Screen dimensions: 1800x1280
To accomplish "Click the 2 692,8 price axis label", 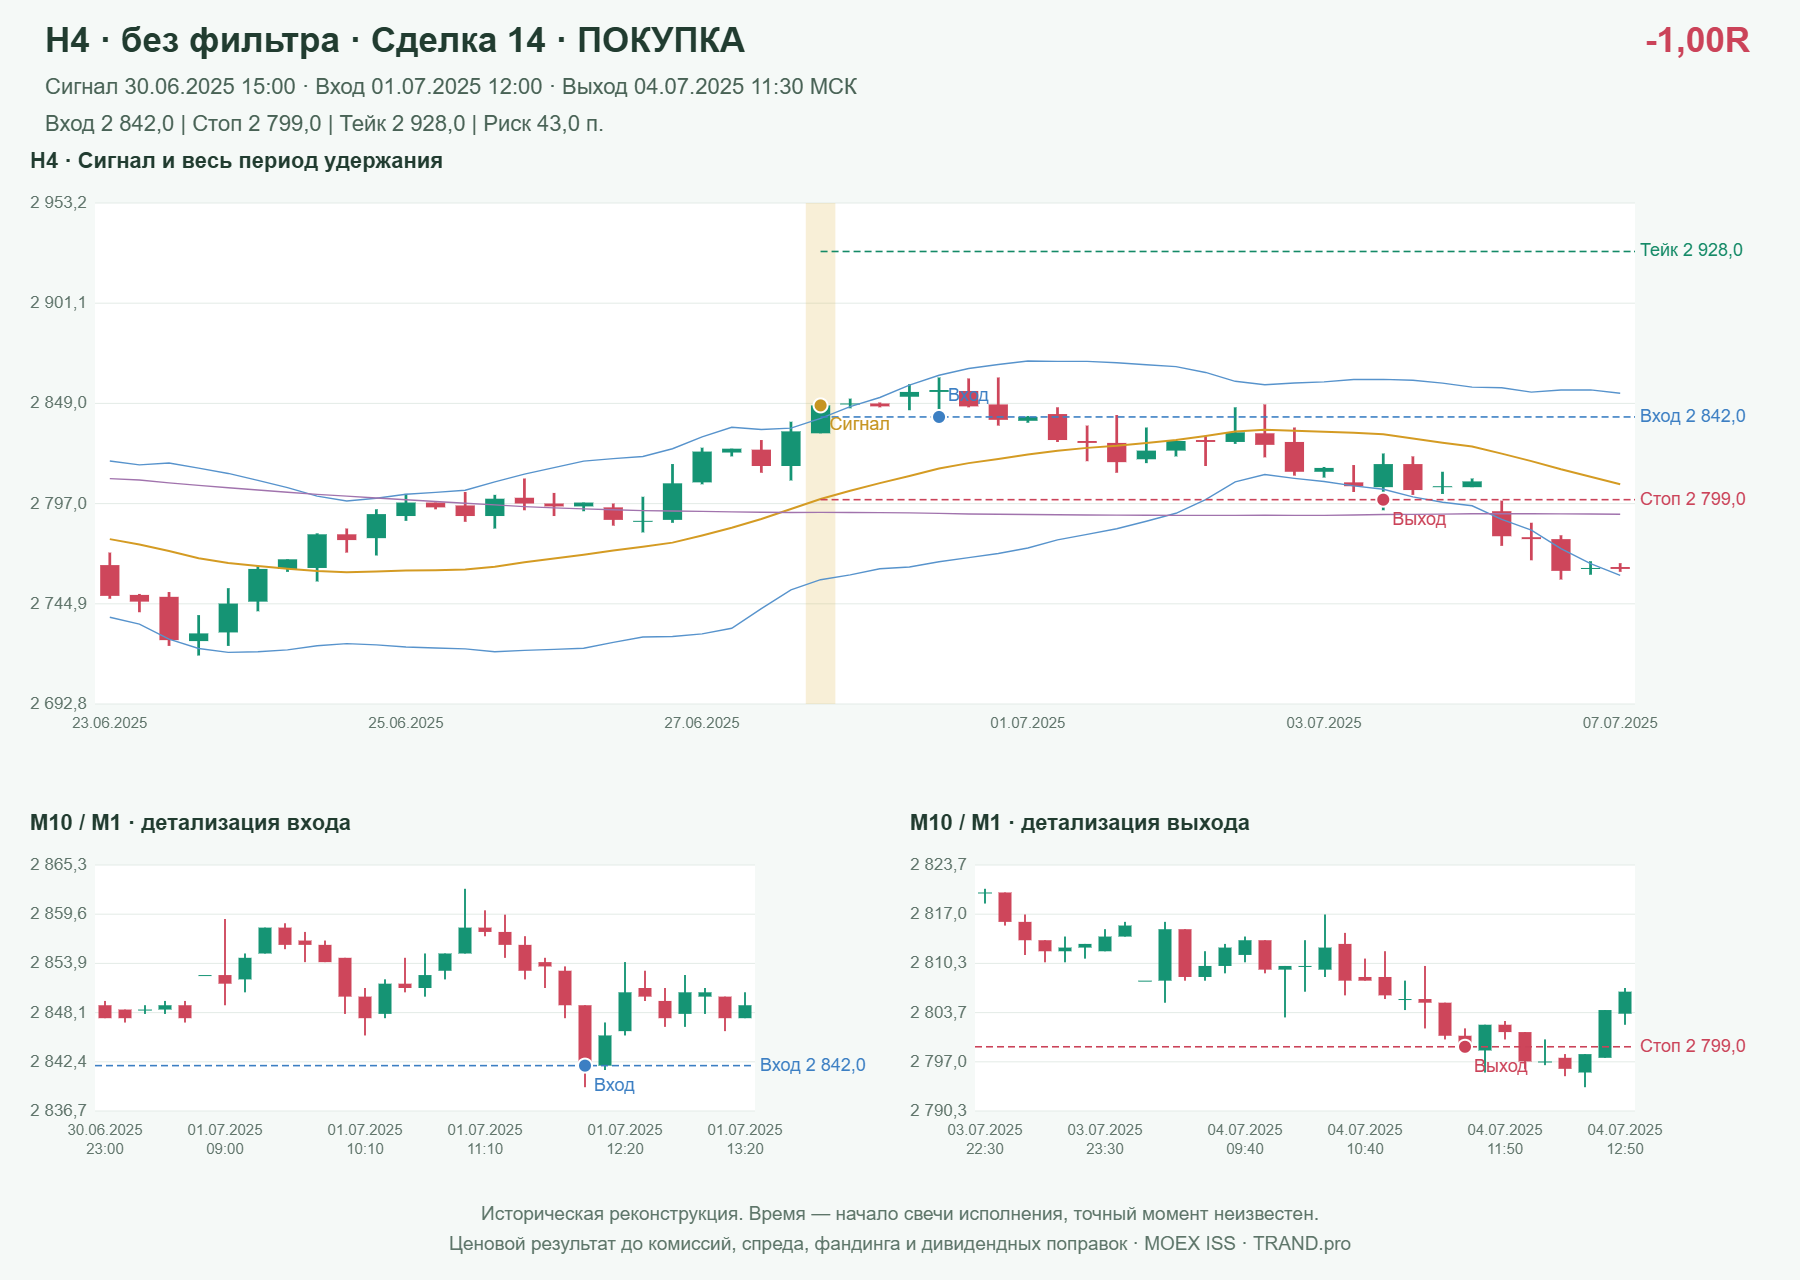I will tap(58, 703).
